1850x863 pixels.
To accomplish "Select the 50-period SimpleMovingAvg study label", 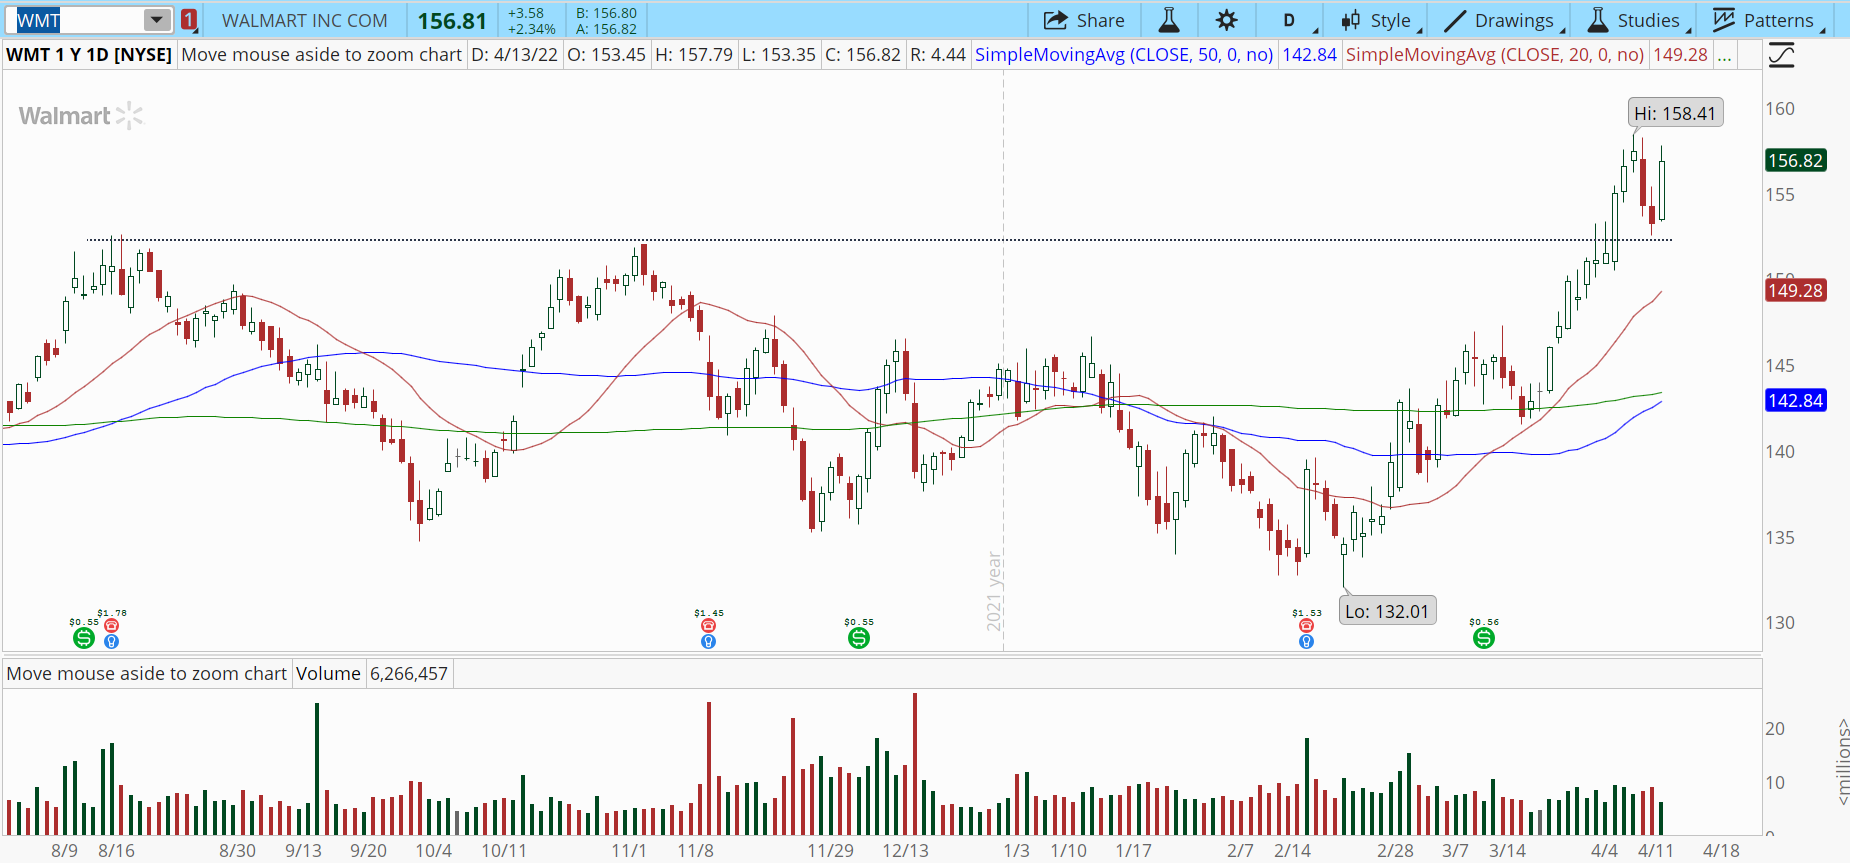I will 1124,55.
